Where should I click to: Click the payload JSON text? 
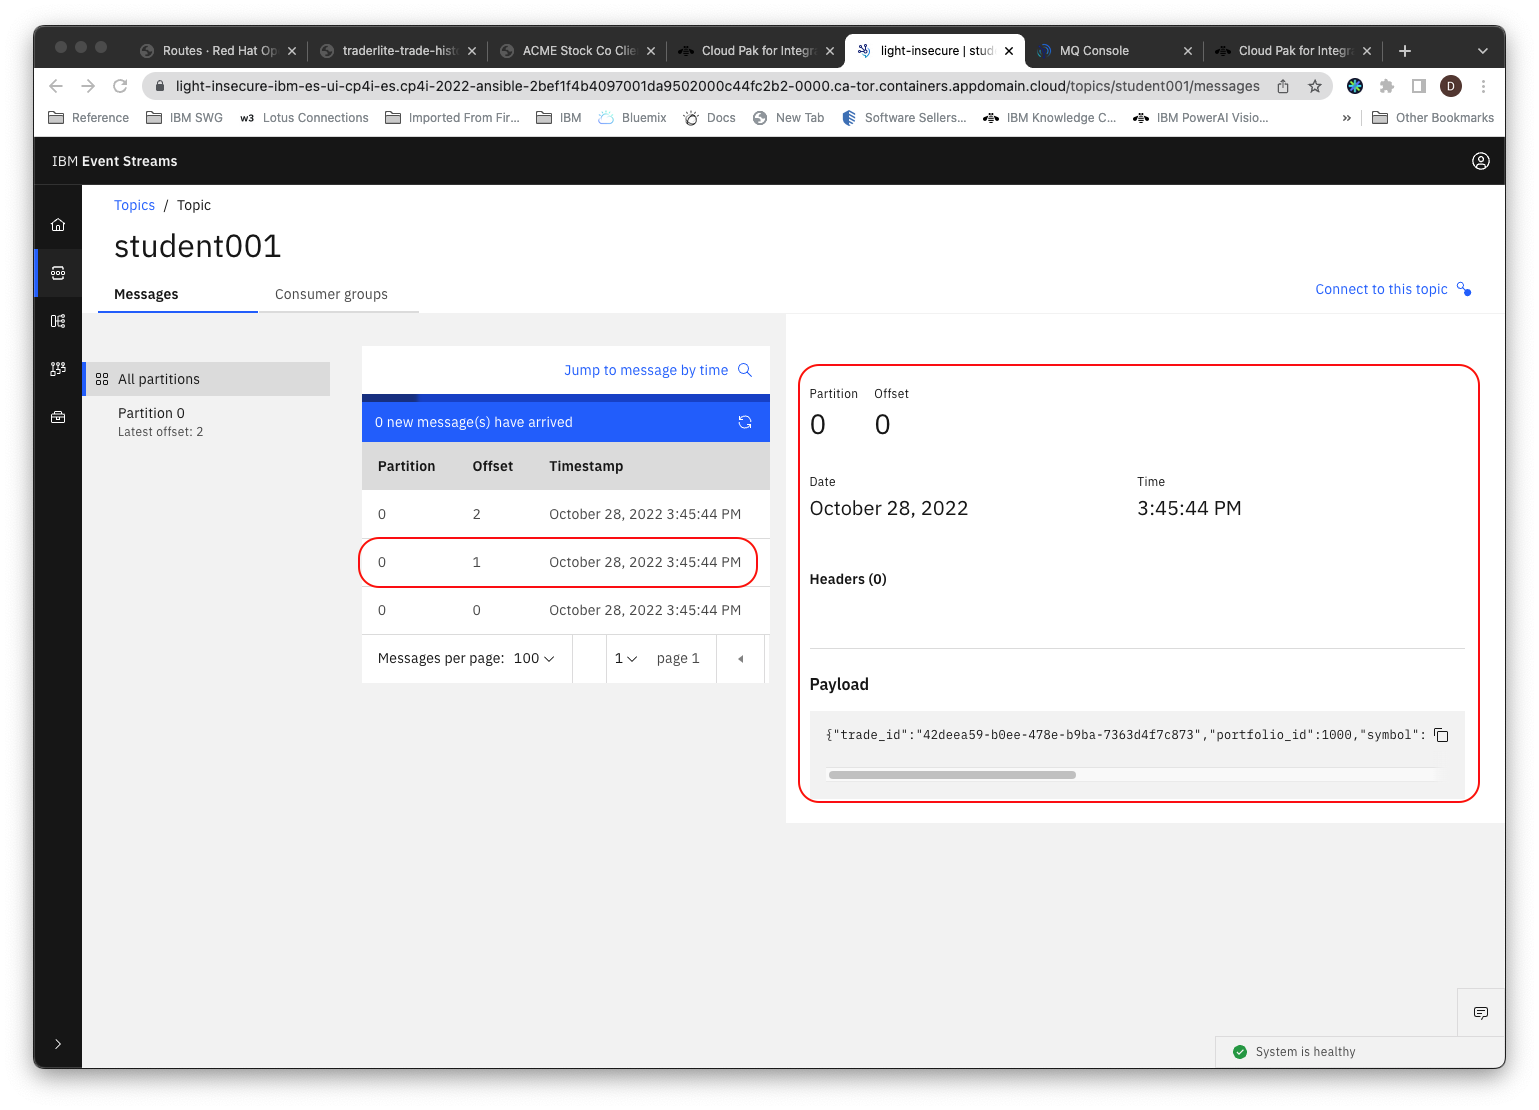pyautogui.click(x=1126, y=735)
